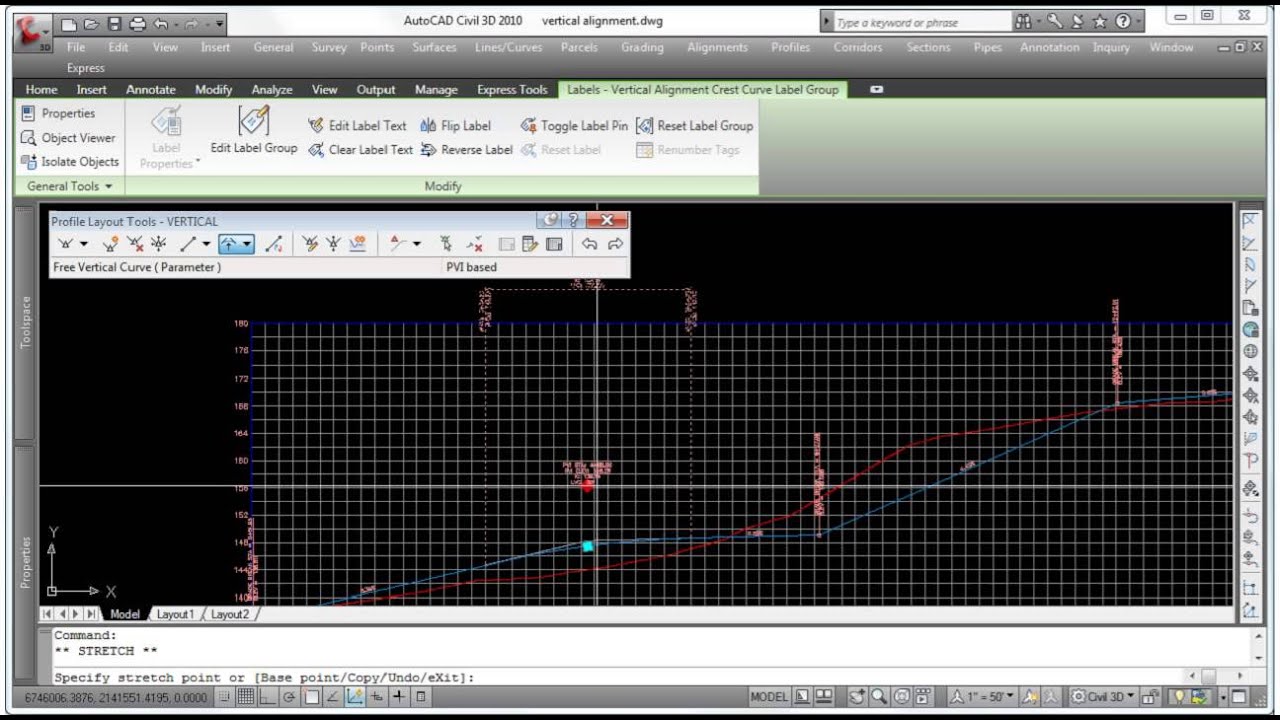Switch to the Analyze ribbon tab
The width and height of the screenshot is (1280, 720).
(x=271, y=89)
